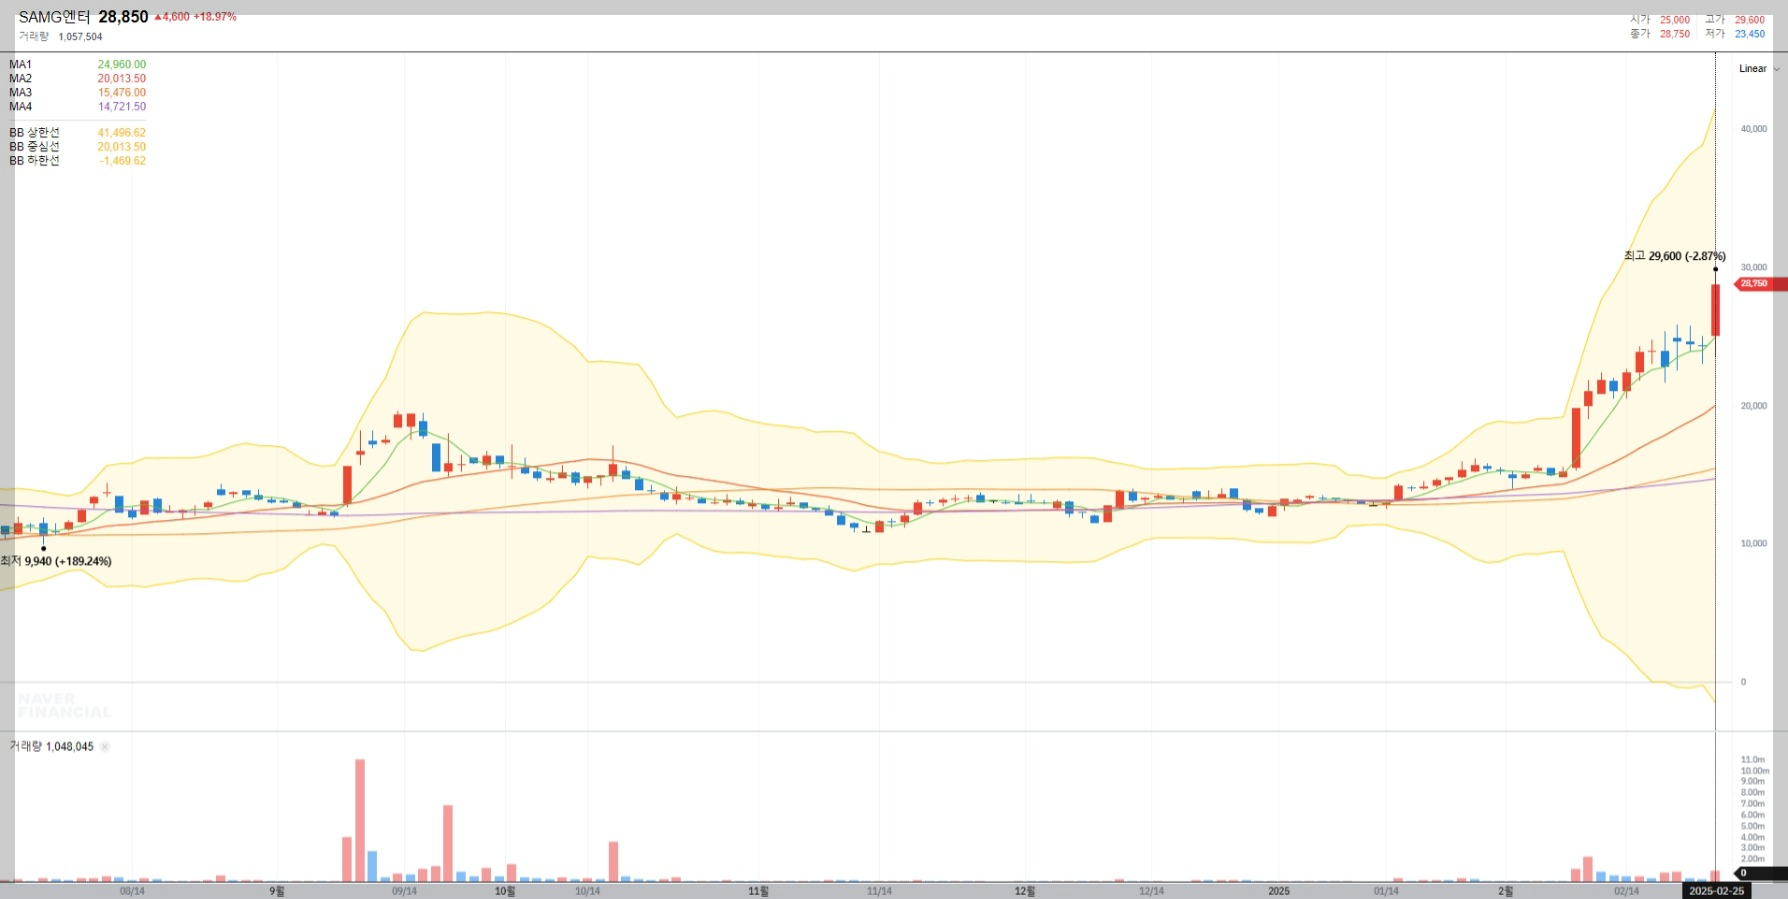1788x899 pixels.
Task: Click the 10,000 price axis label
Action: [1754, 544]
